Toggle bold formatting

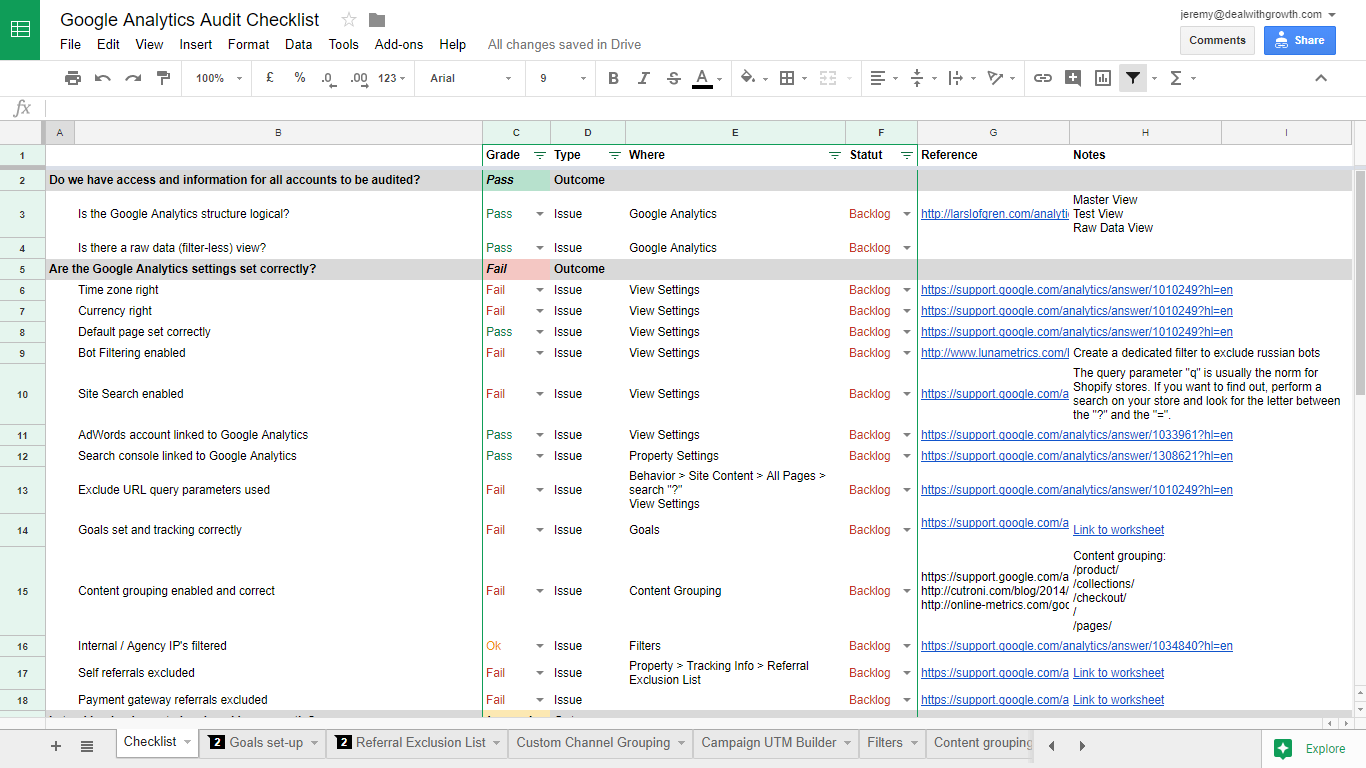613,78
